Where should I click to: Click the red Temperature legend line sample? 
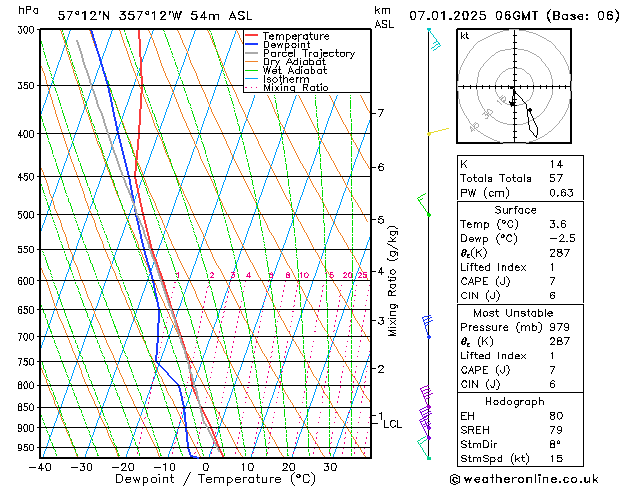pyautogui.click(x=252, y=35)
